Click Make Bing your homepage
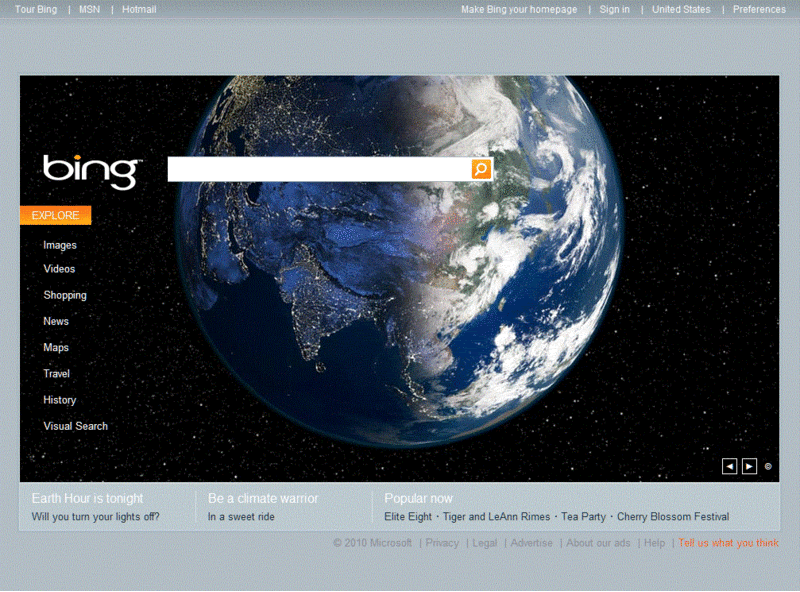The image size is (800, 592). click(x=519, y=9)
